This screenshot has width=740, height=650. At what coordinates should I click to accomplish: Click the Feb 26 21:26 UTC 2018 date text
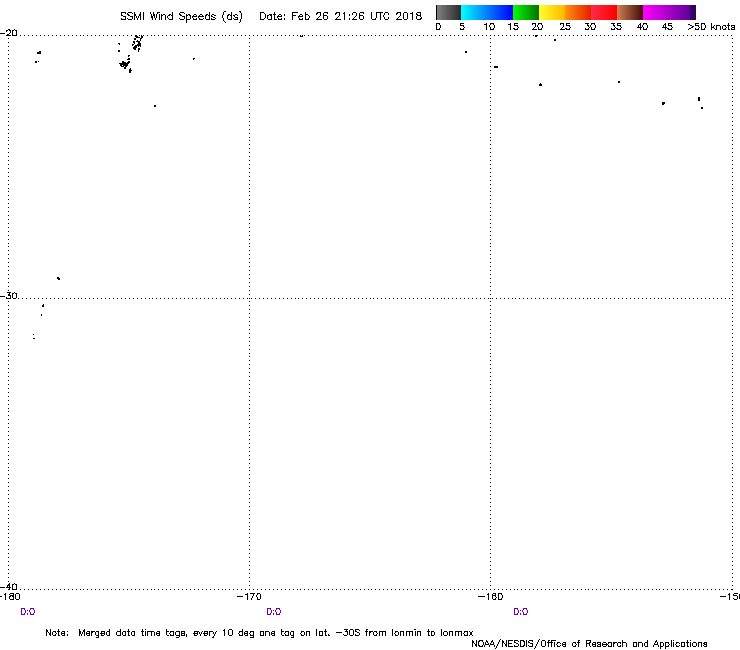[x=340, y=16]
